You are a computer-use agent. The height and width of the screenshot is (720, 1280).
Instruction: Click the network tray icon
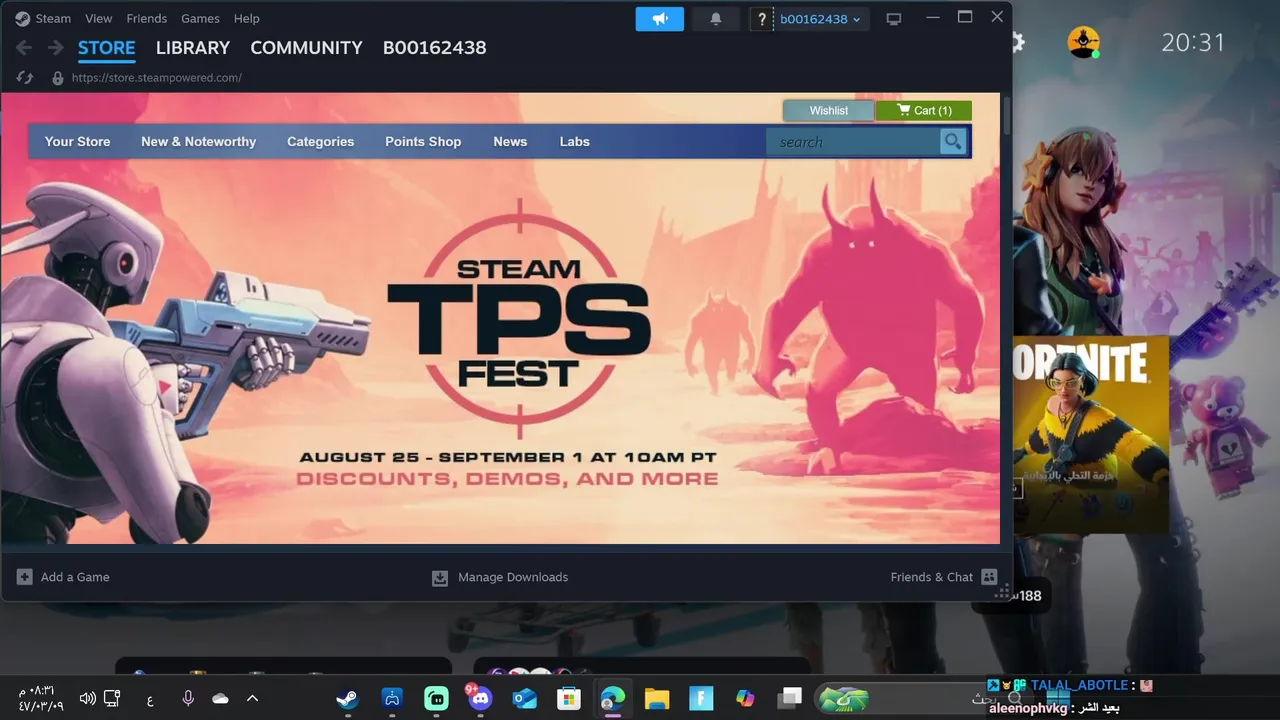(112, 698)
